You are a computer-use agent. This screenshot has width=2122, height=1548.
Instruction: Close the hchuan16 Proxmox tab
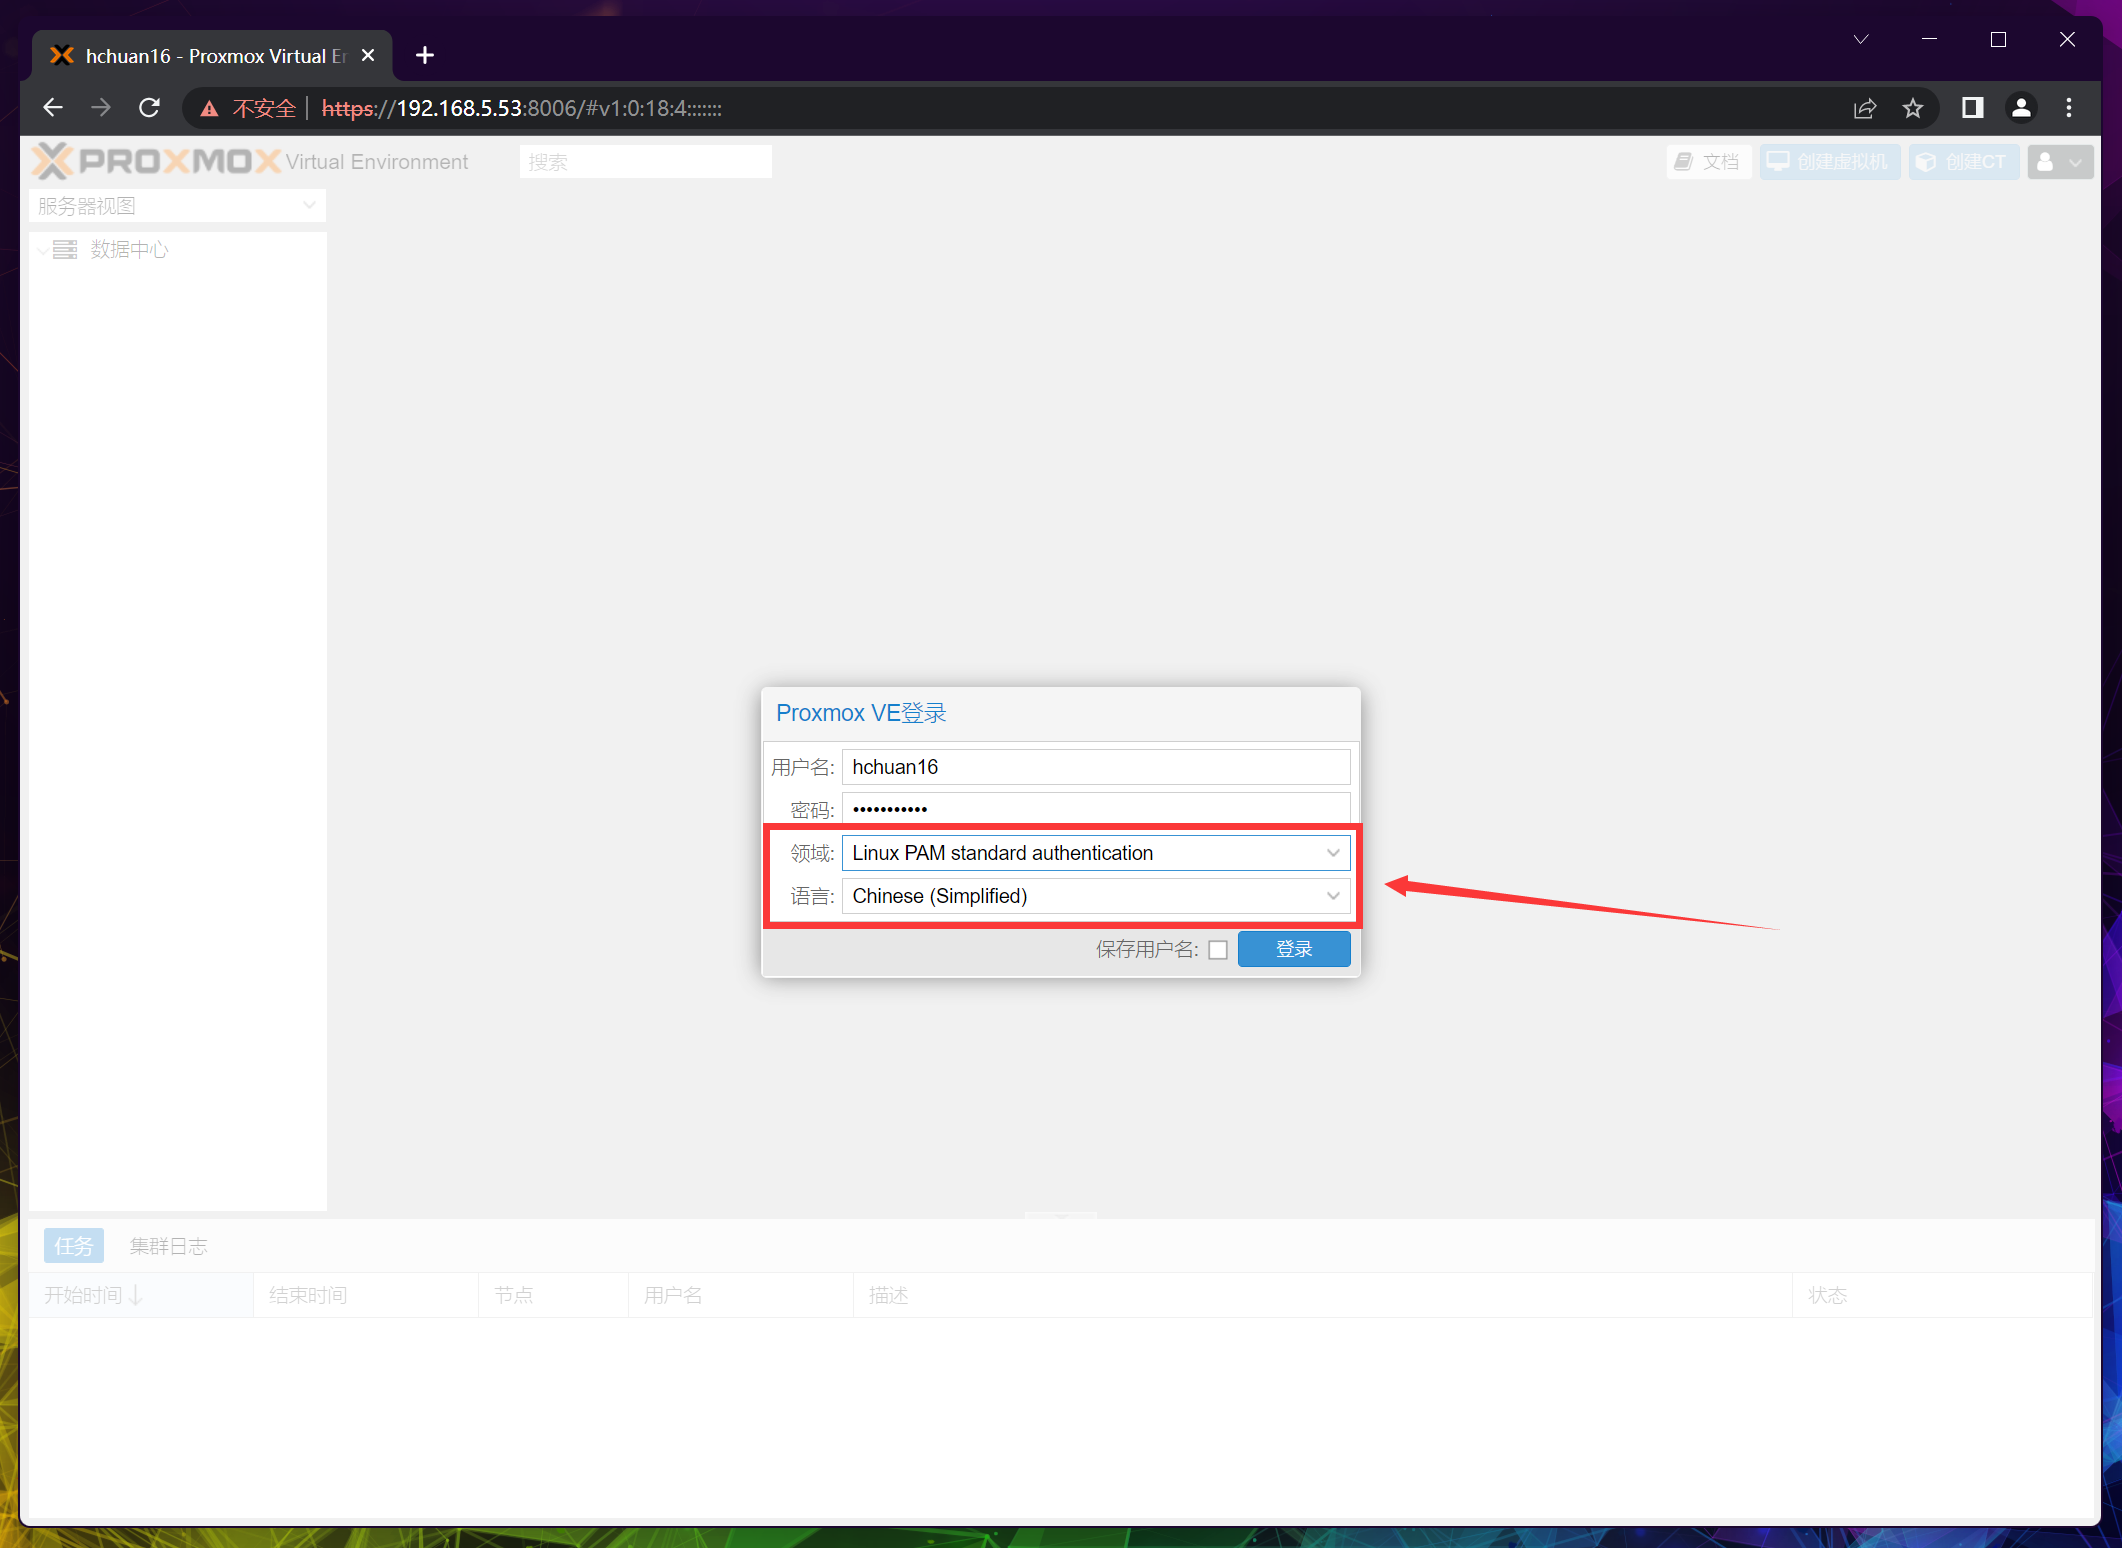coord(368,56)
